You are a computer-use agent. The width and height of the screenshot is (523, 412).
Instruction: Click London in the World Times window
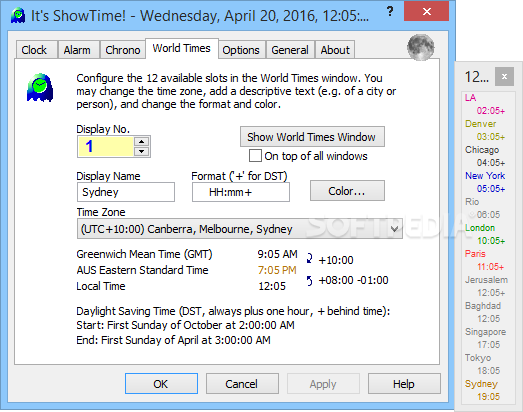[x=480, y=228]
